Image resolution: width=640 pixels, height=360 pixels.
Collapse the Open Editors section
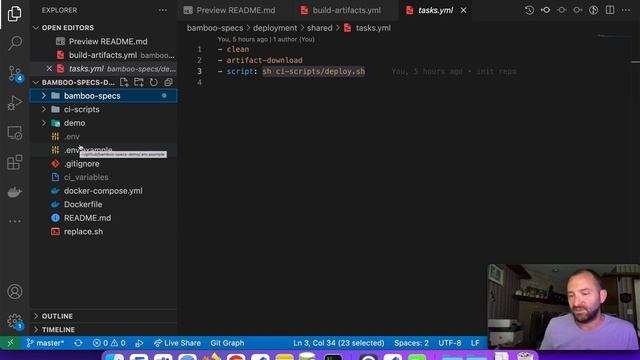pyautogui.click(x=36, y=28)
